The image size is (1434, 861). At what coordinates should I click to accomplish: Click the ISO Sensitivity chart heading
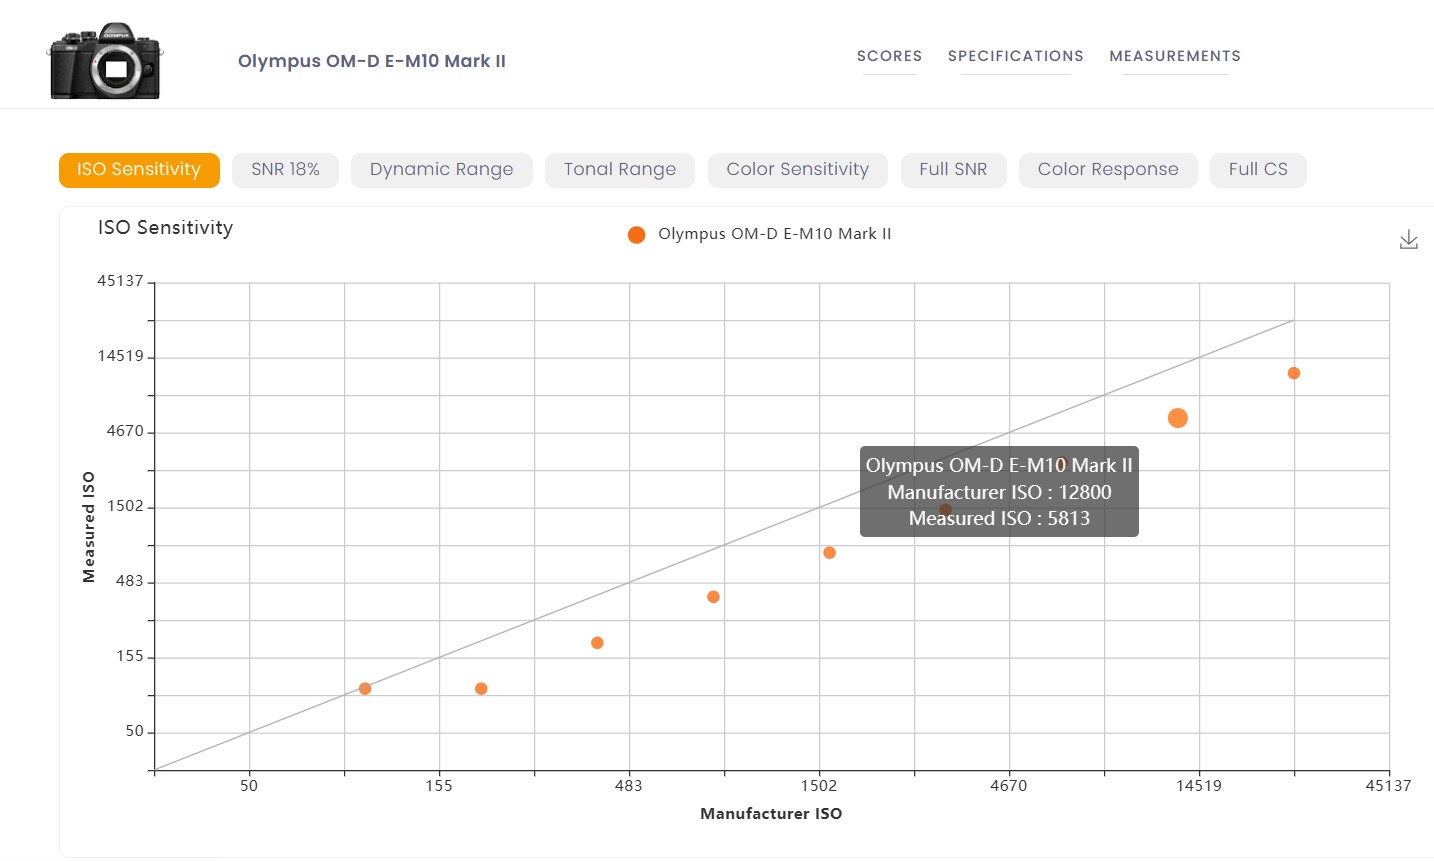pyautogui.click(x=166, y=228)
